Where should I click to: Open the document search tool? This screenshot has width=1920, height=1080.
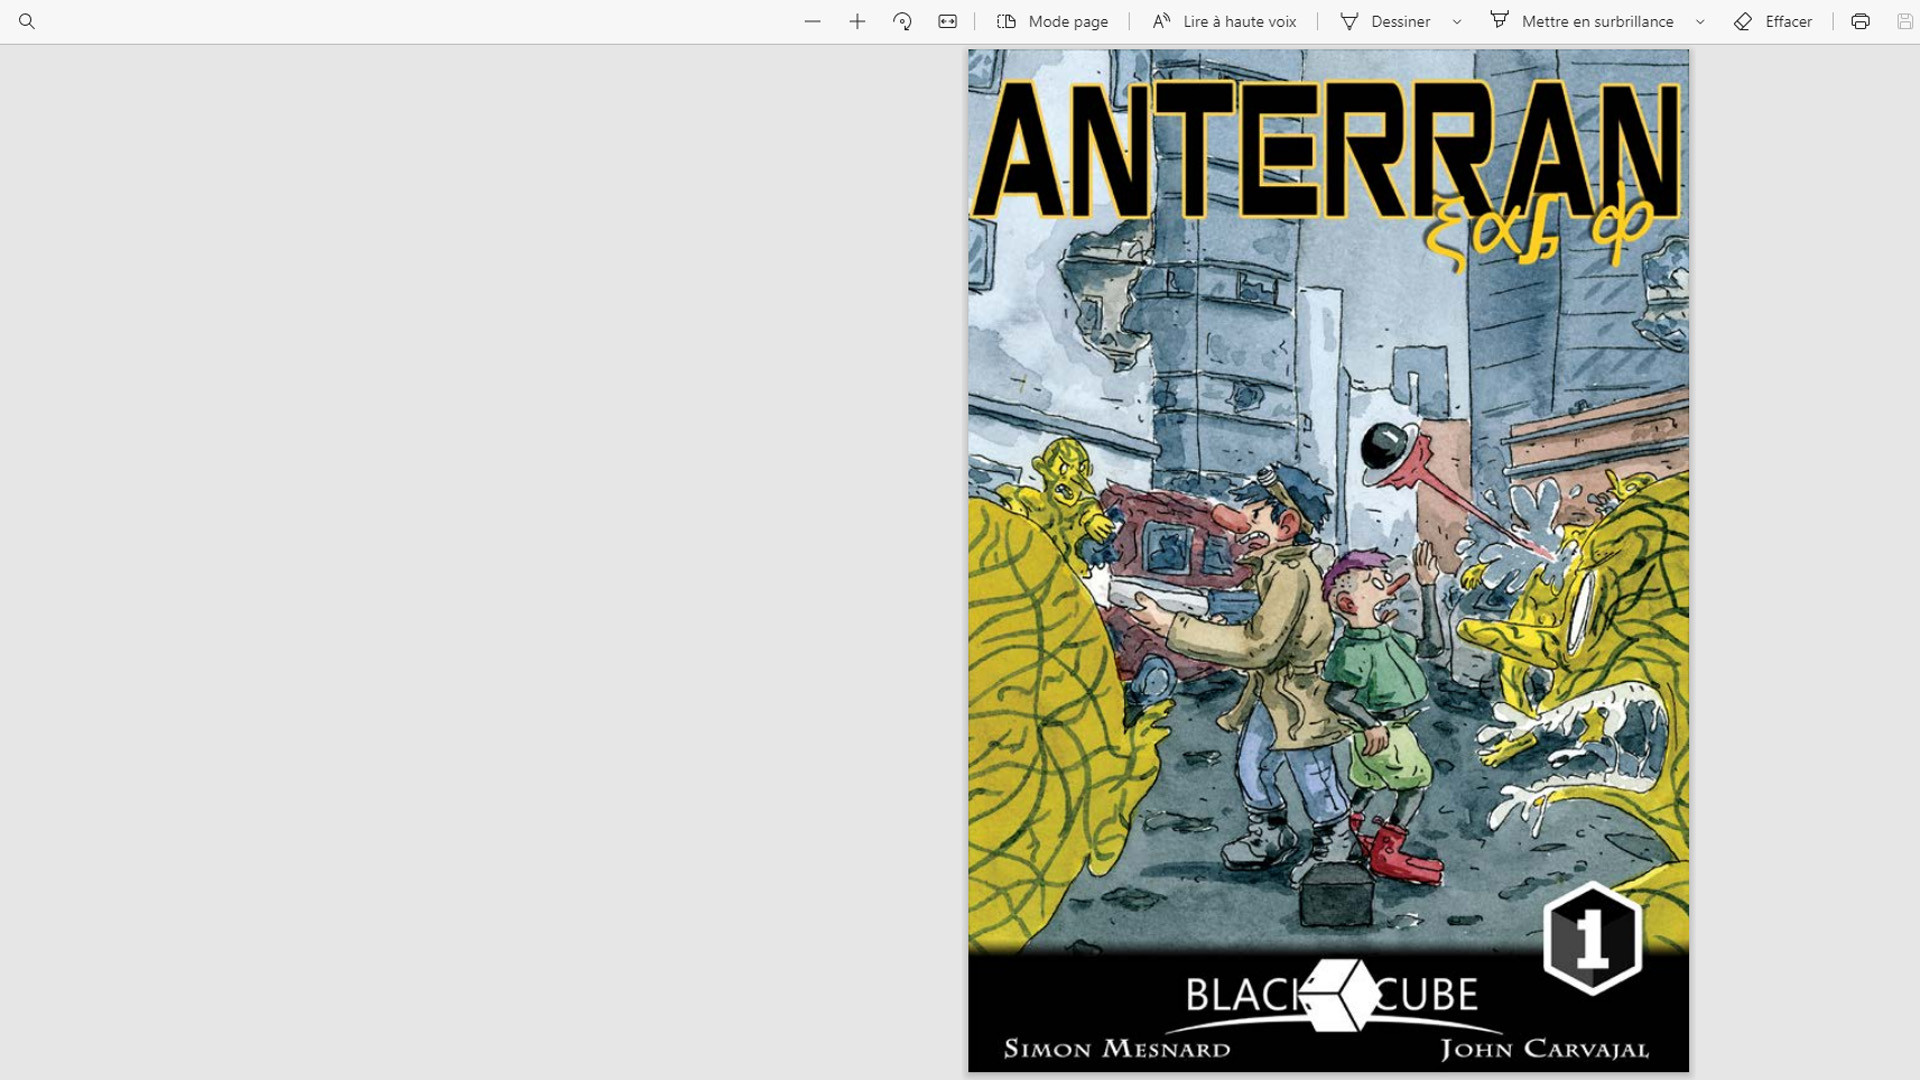26,21
